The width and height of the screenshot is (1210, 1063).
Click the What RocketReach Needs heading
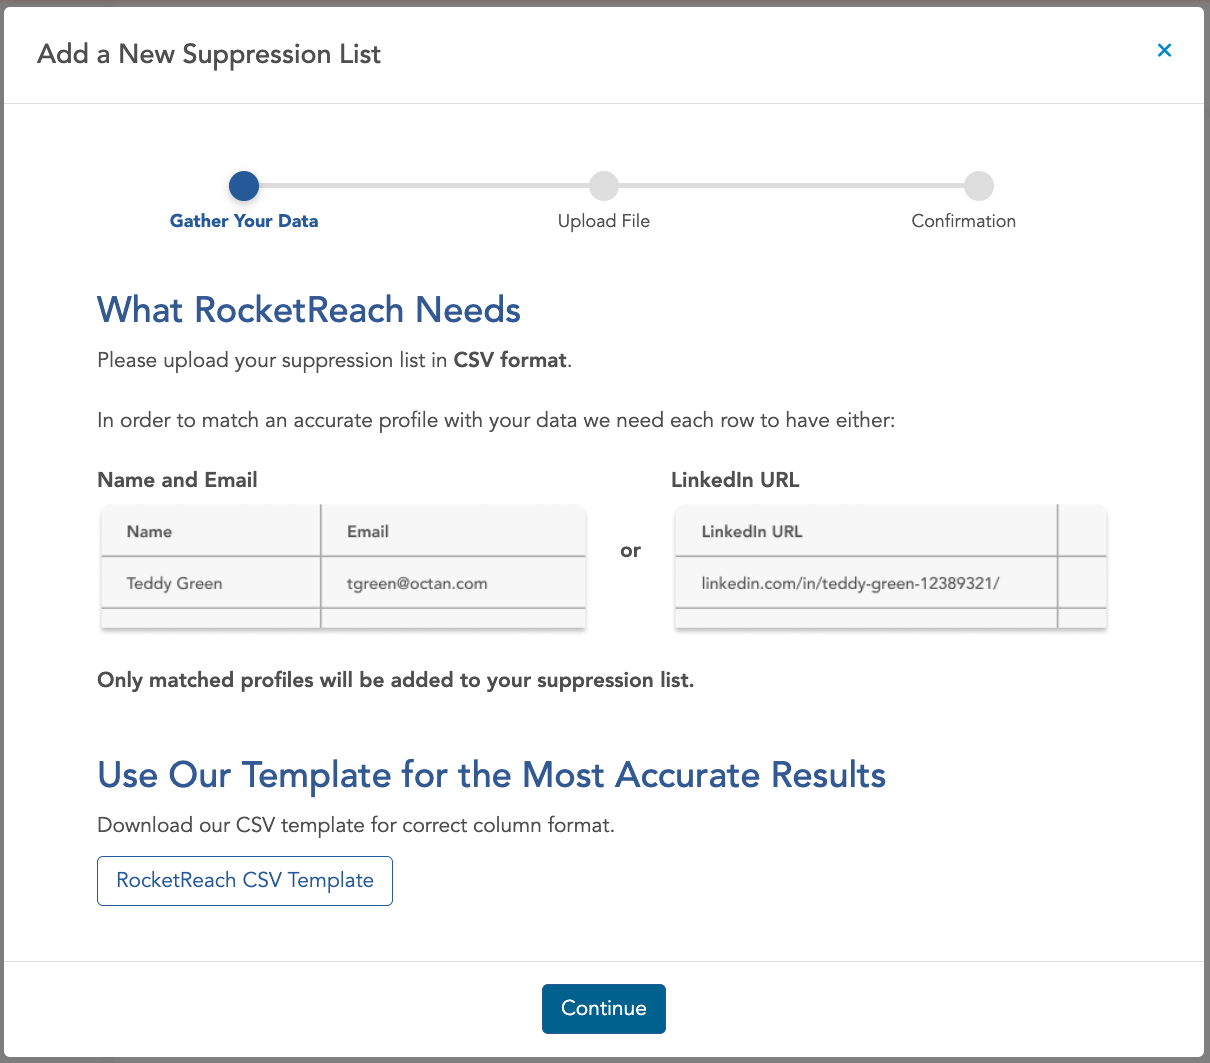pos(309,310)
